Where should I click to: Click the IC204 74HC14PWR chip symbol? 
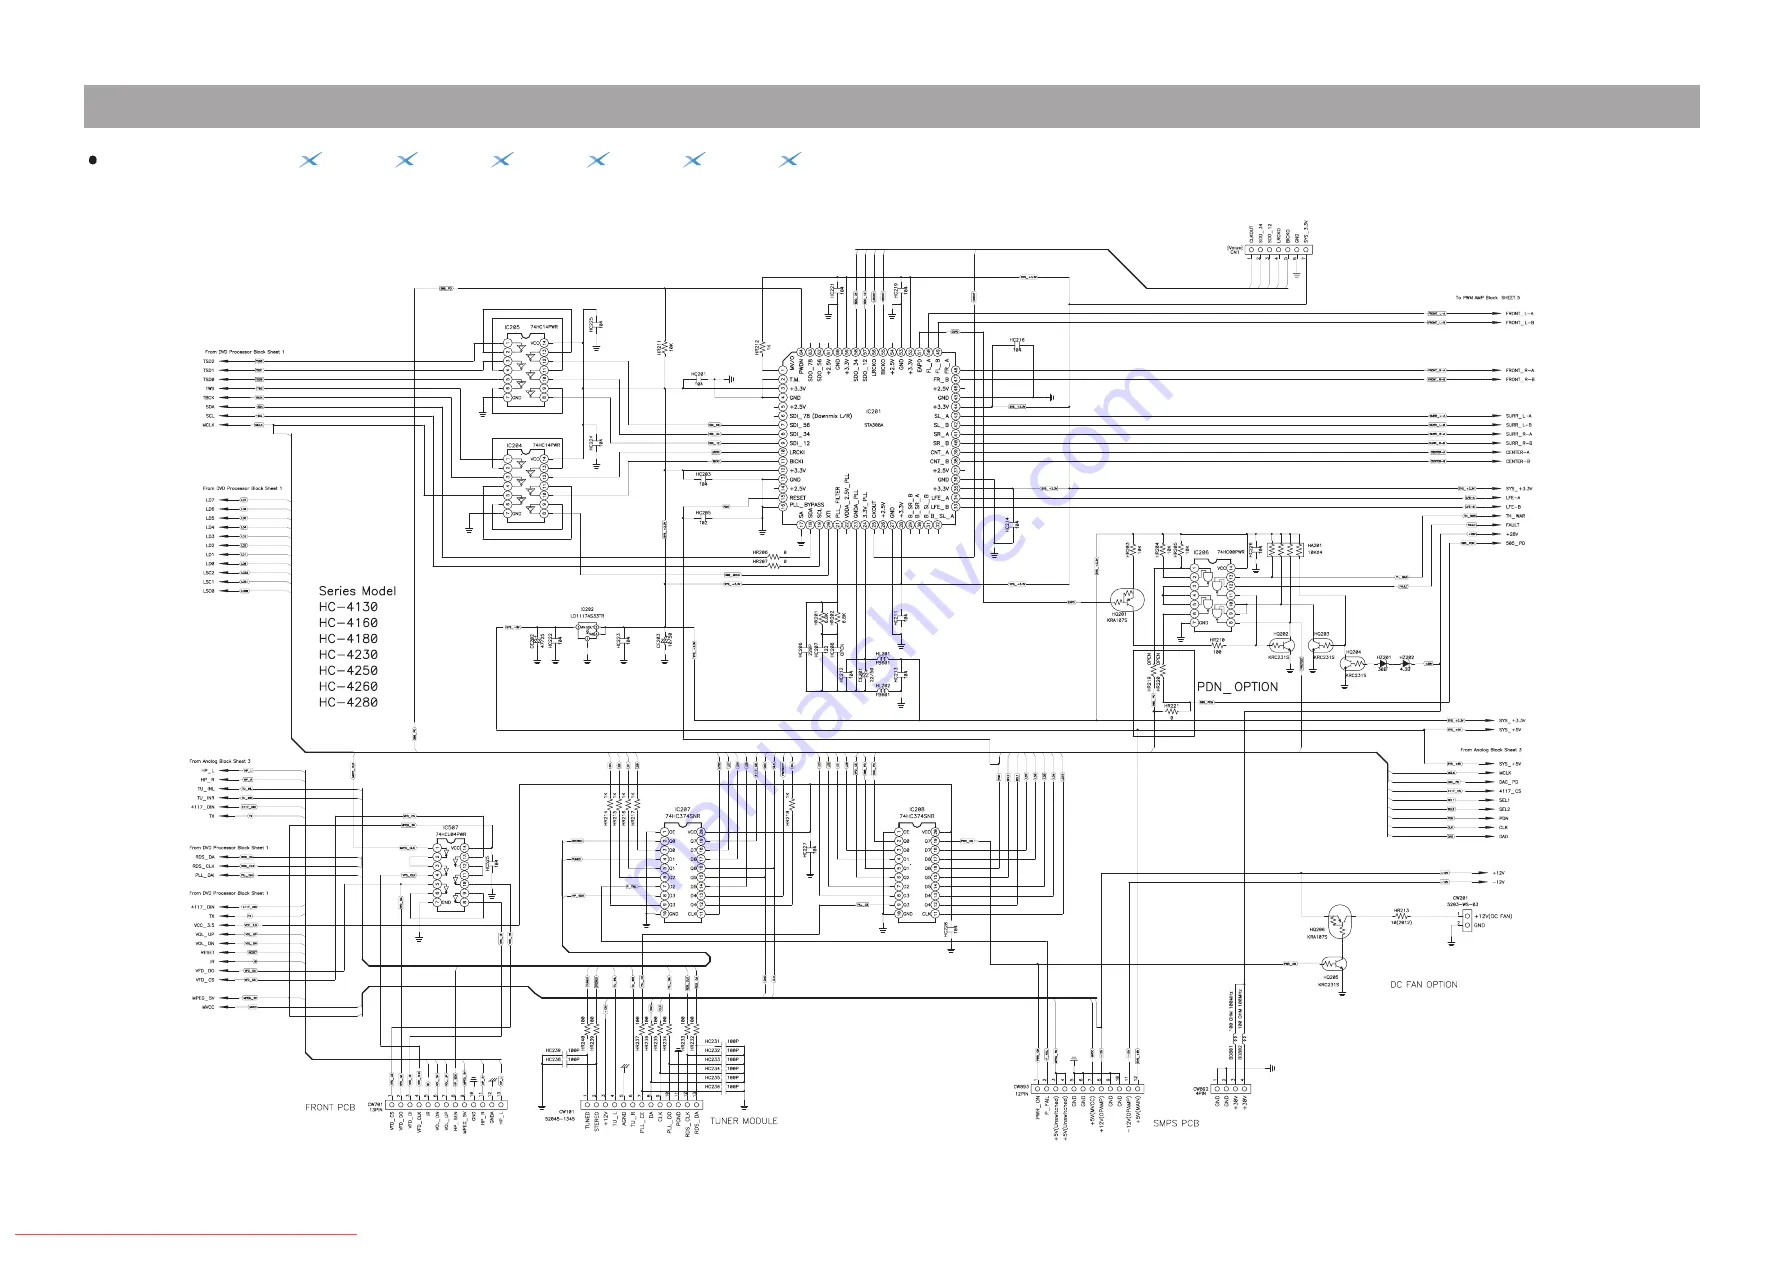point(524,488)
